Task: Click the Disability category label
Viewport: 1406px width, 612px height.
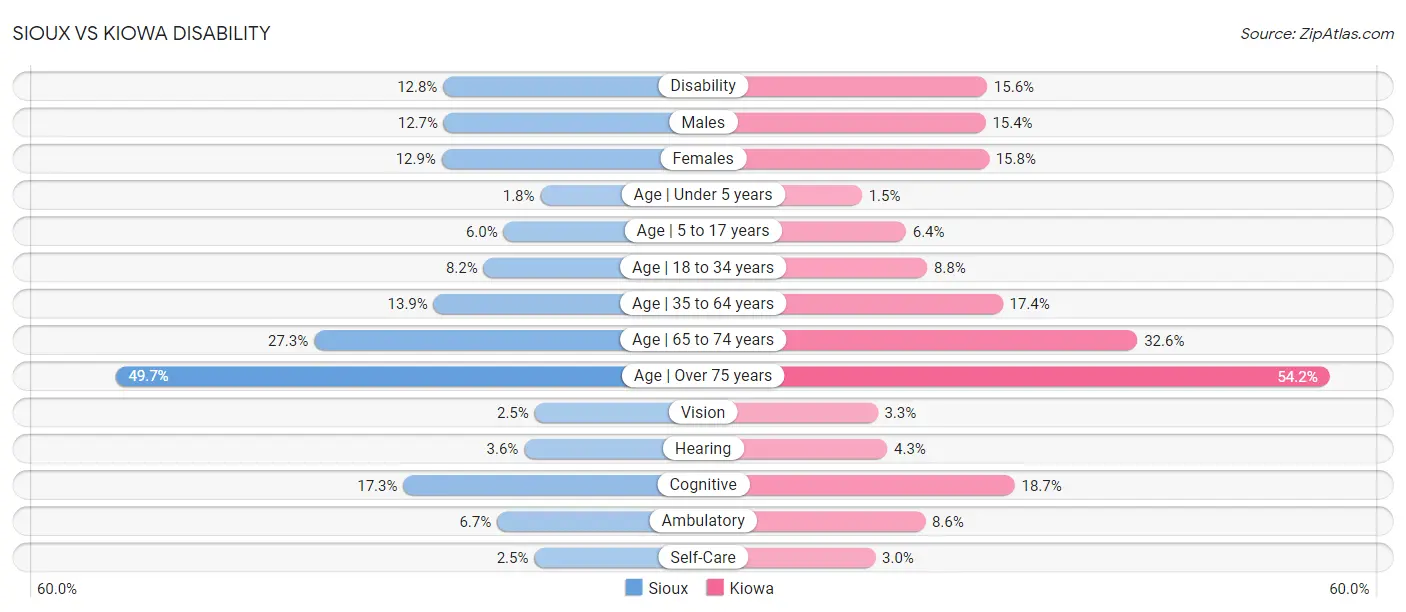Action: coord(703,86)
